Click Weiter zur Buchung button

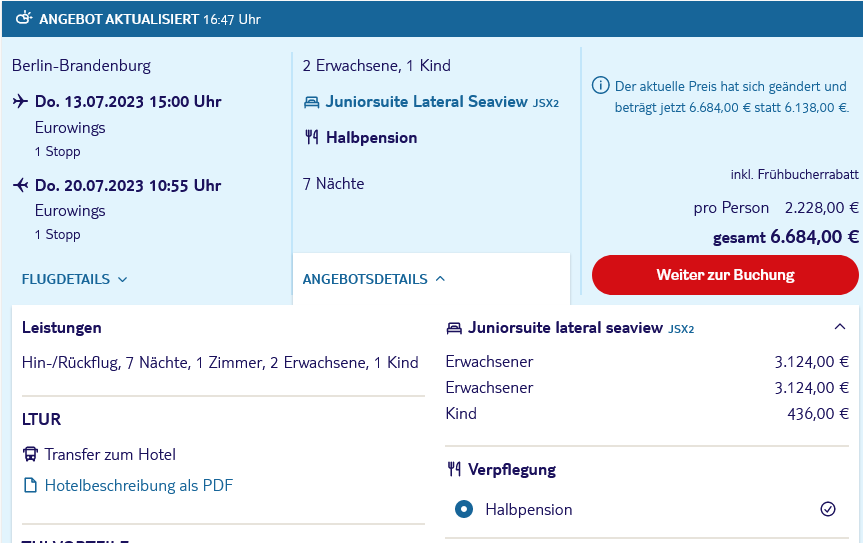point(725,275)
